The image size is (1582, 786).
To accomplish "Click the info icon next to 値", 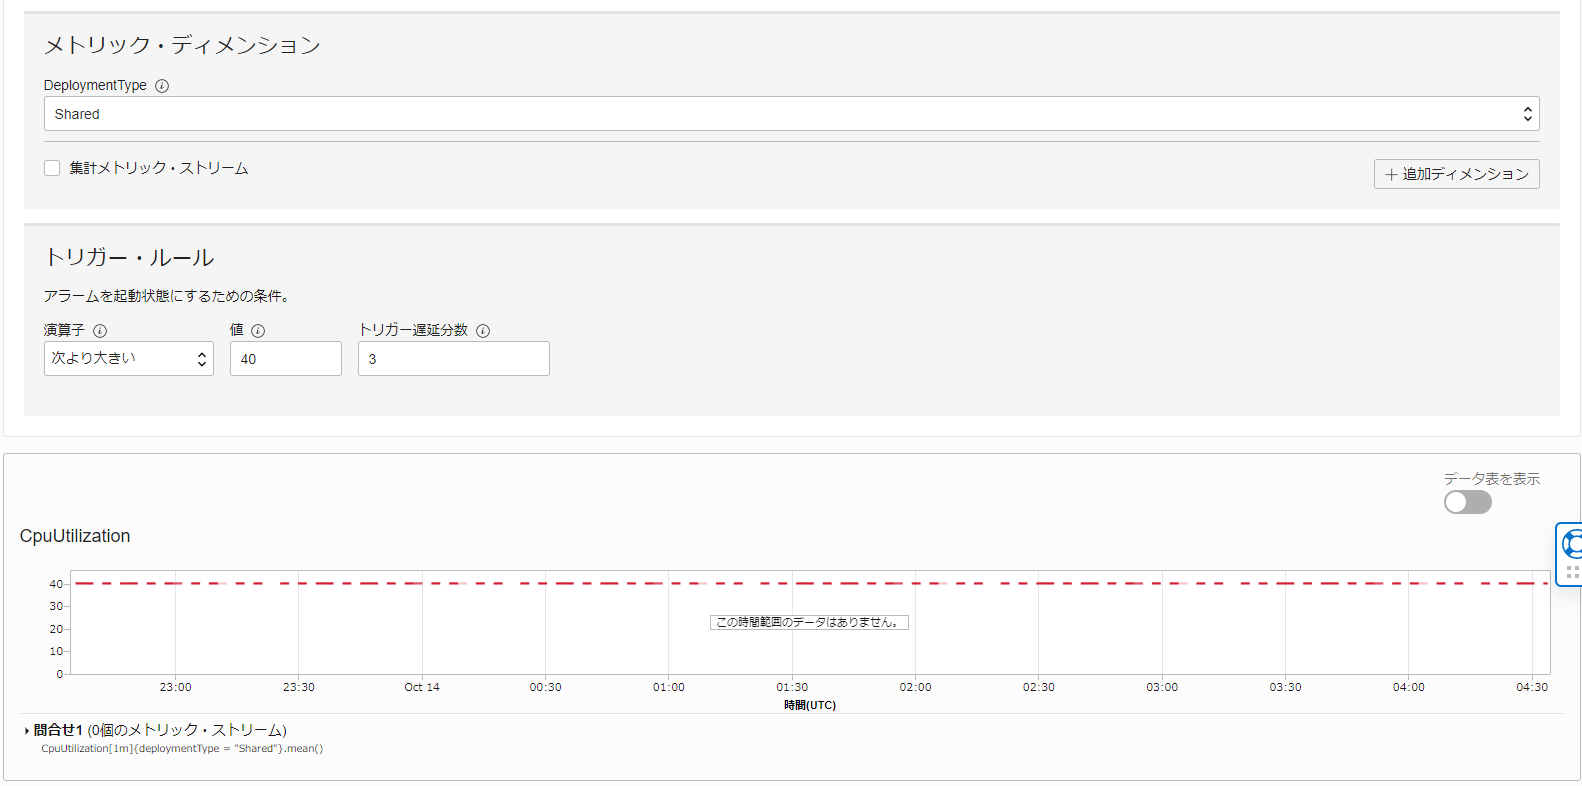I will 258,331.
